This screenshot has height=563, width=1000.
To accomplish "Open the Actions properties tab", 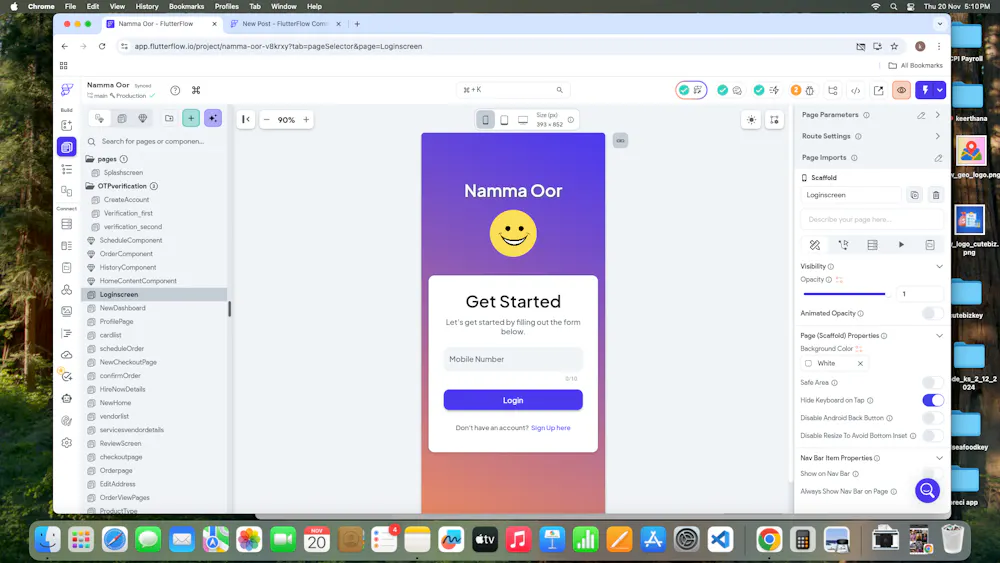I will coord(843,245).
